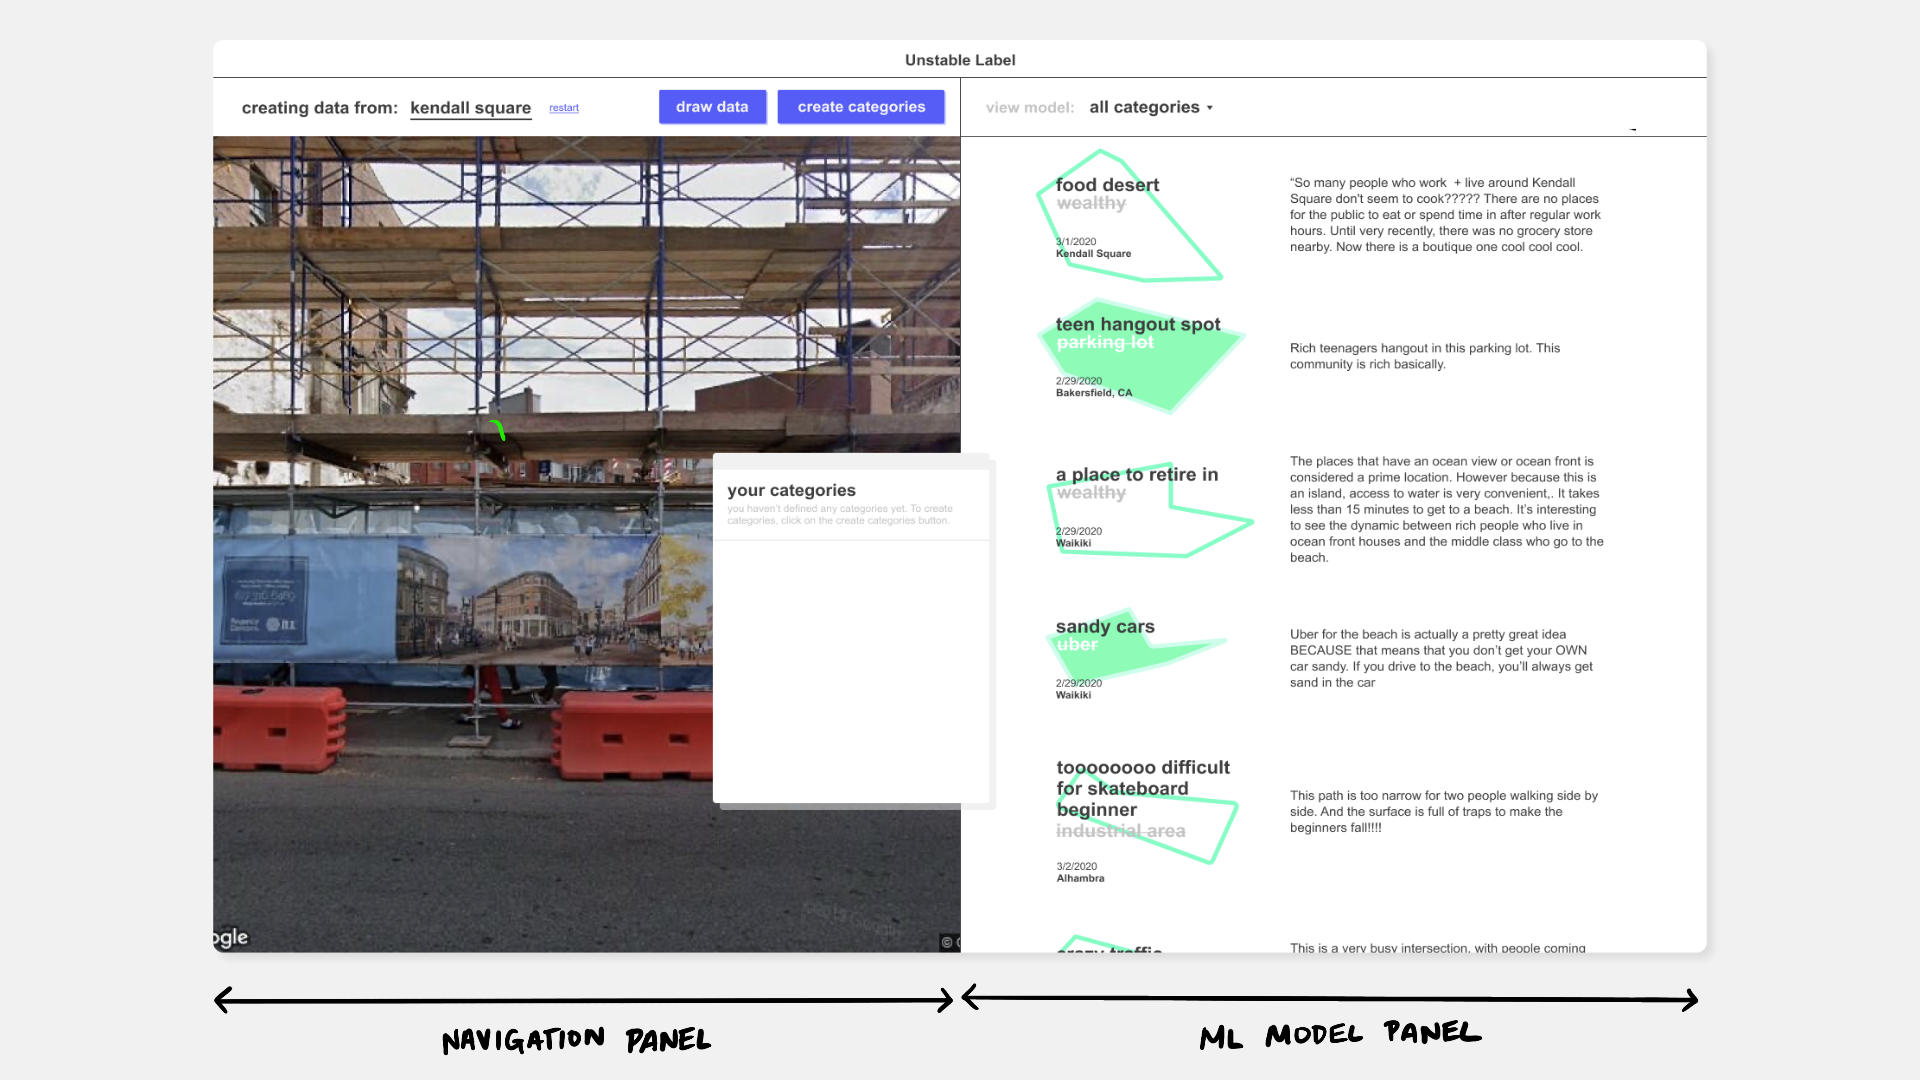Click the 'Bakersfield, CA' location label
This screenshot has height=1080, width=1920.
(x=1094, y=393)
